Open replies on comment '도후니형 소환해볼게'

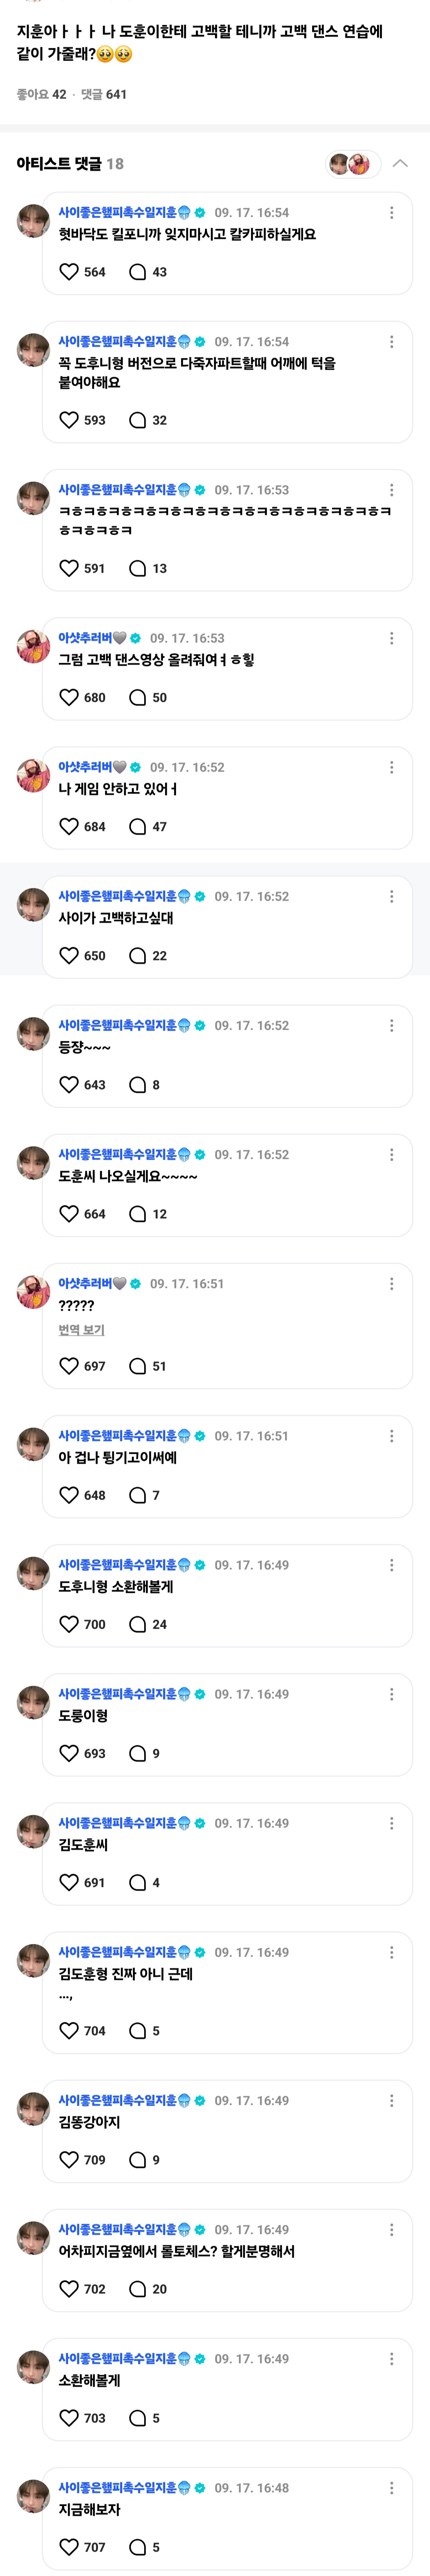(x=138, y=1625)
